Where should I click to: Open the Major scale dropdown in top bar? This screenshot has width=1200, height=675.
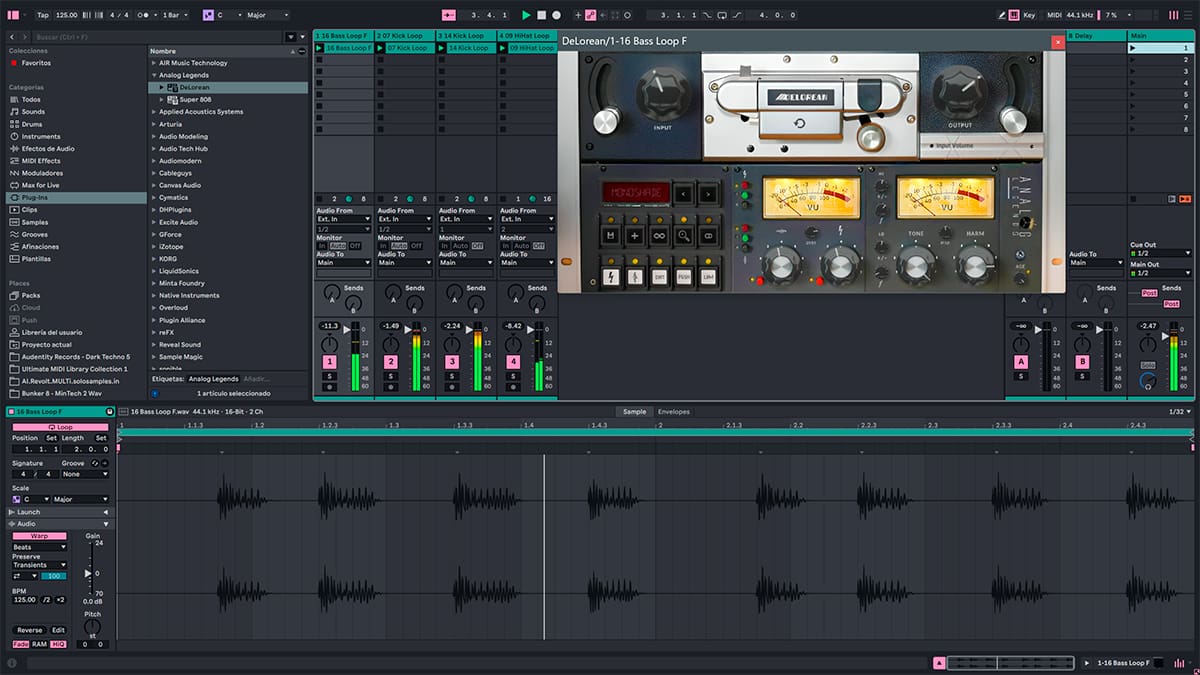click(266, 15)
